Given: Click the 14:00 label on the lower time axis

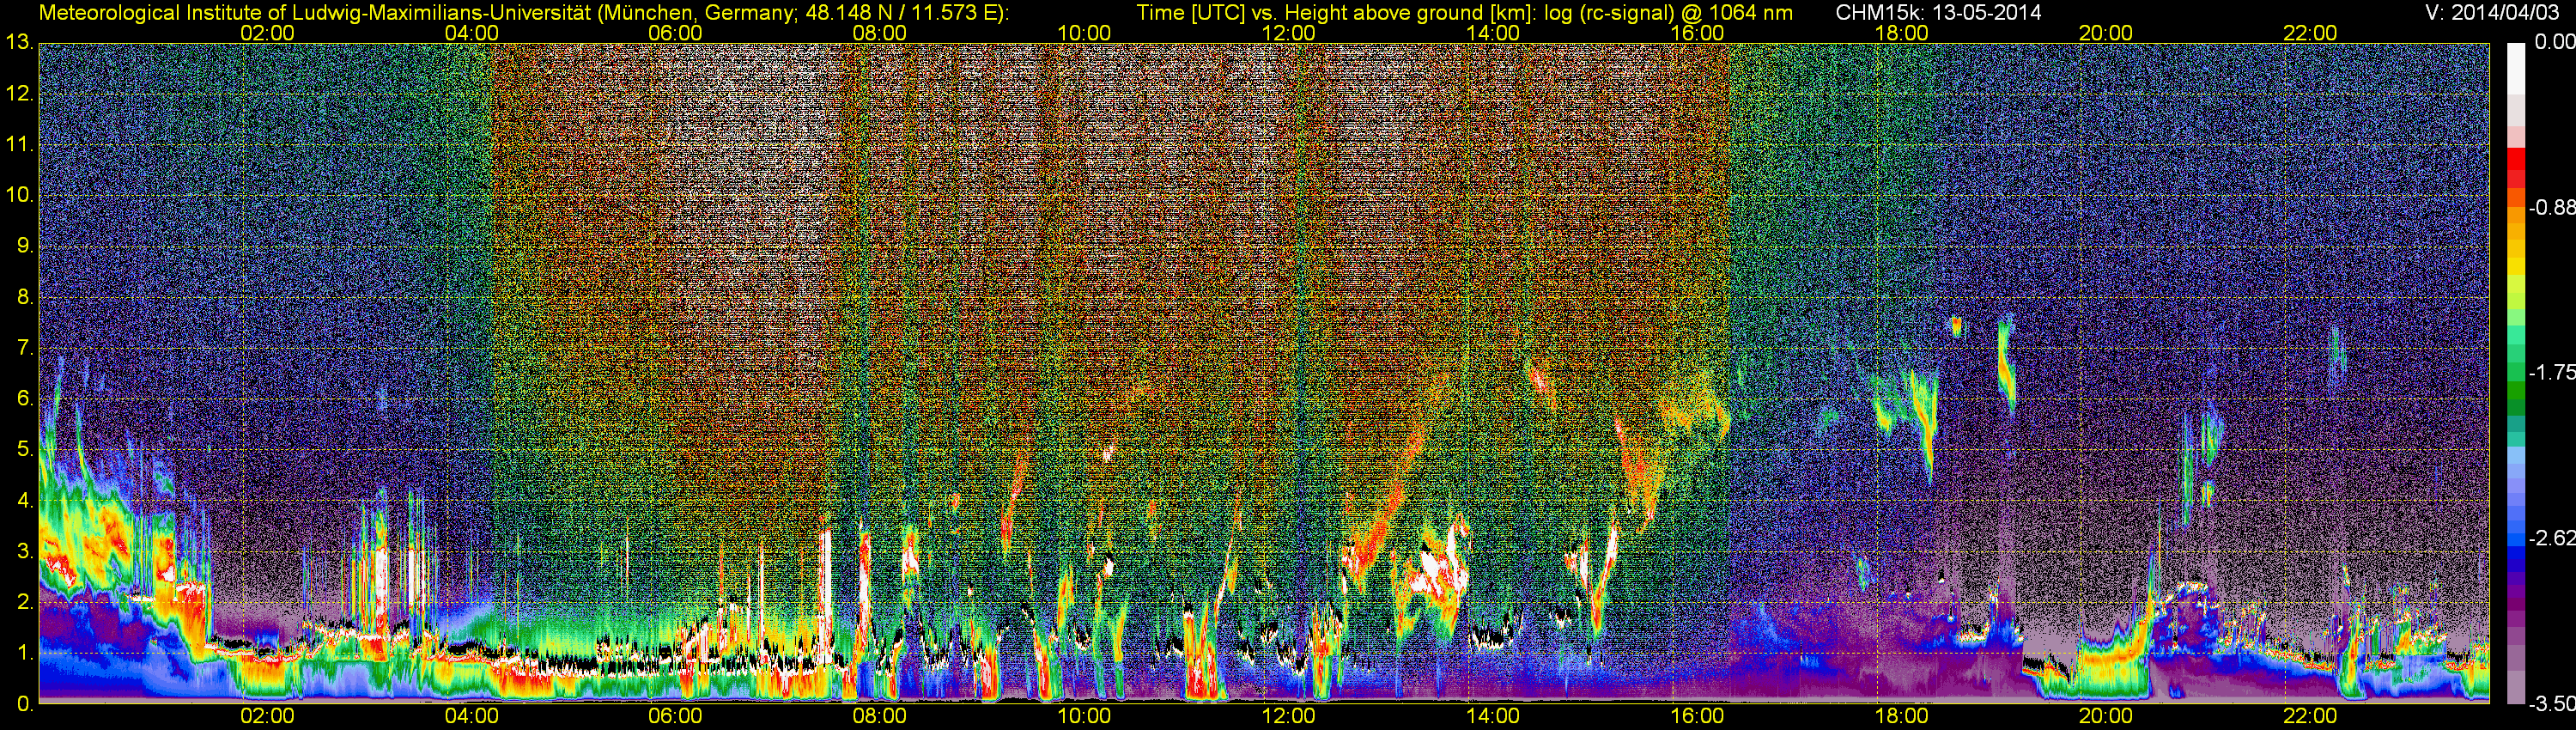Looking at the screenshot, I should (x=1492, y=716).
